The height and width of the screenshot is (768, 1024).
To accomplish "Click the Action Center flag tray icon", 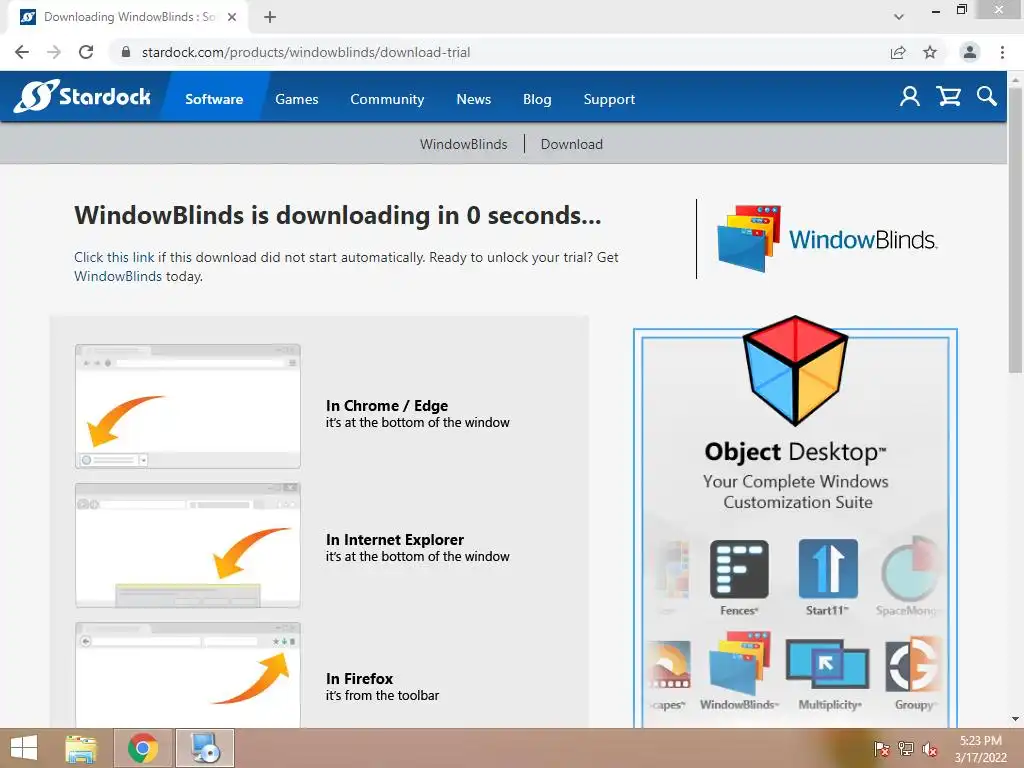I will pyautogui.click(x=881, y=749).
